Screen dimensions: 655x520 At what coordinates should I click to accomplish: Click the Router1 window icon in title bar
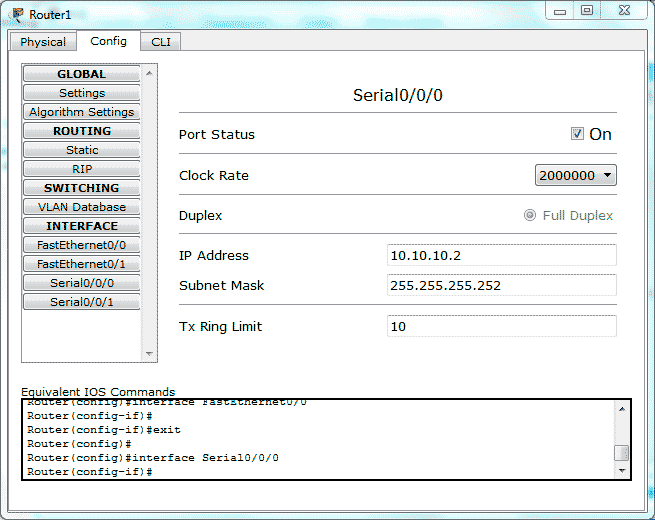[17, 15]
